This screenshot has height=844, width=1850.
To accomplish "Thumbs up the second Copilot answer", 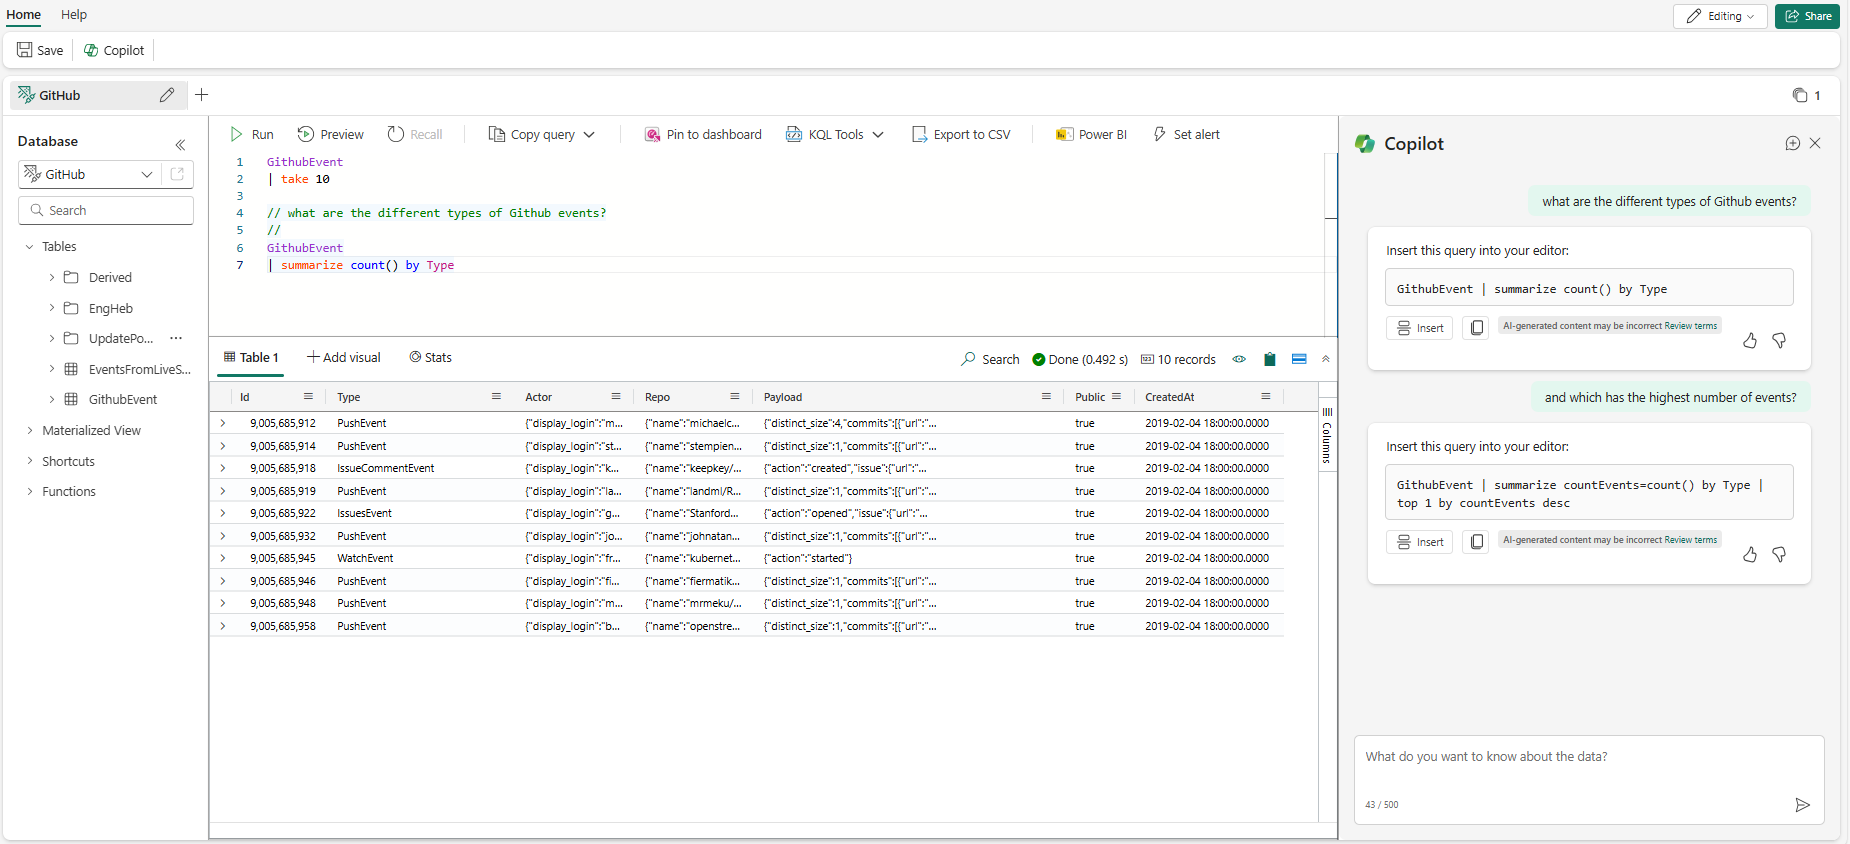I will pos(1750,555).
